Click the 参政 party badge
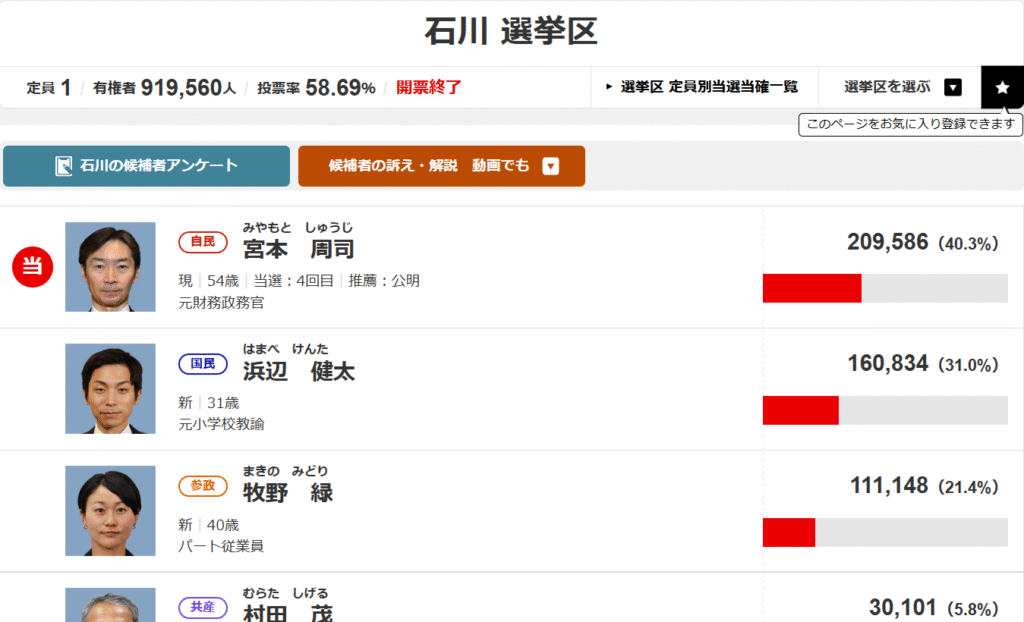This screenshot has height=622, width=1024. coord(203,485)
